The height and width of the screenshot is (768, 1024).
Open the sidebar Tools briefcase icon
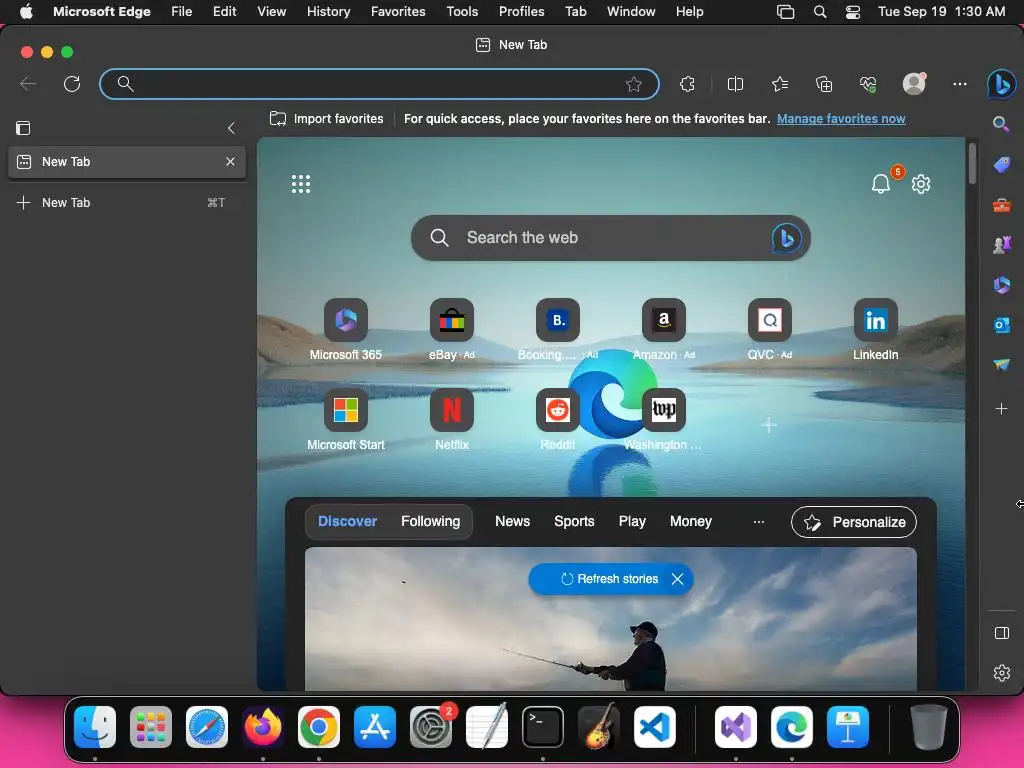coord(1002,206)
